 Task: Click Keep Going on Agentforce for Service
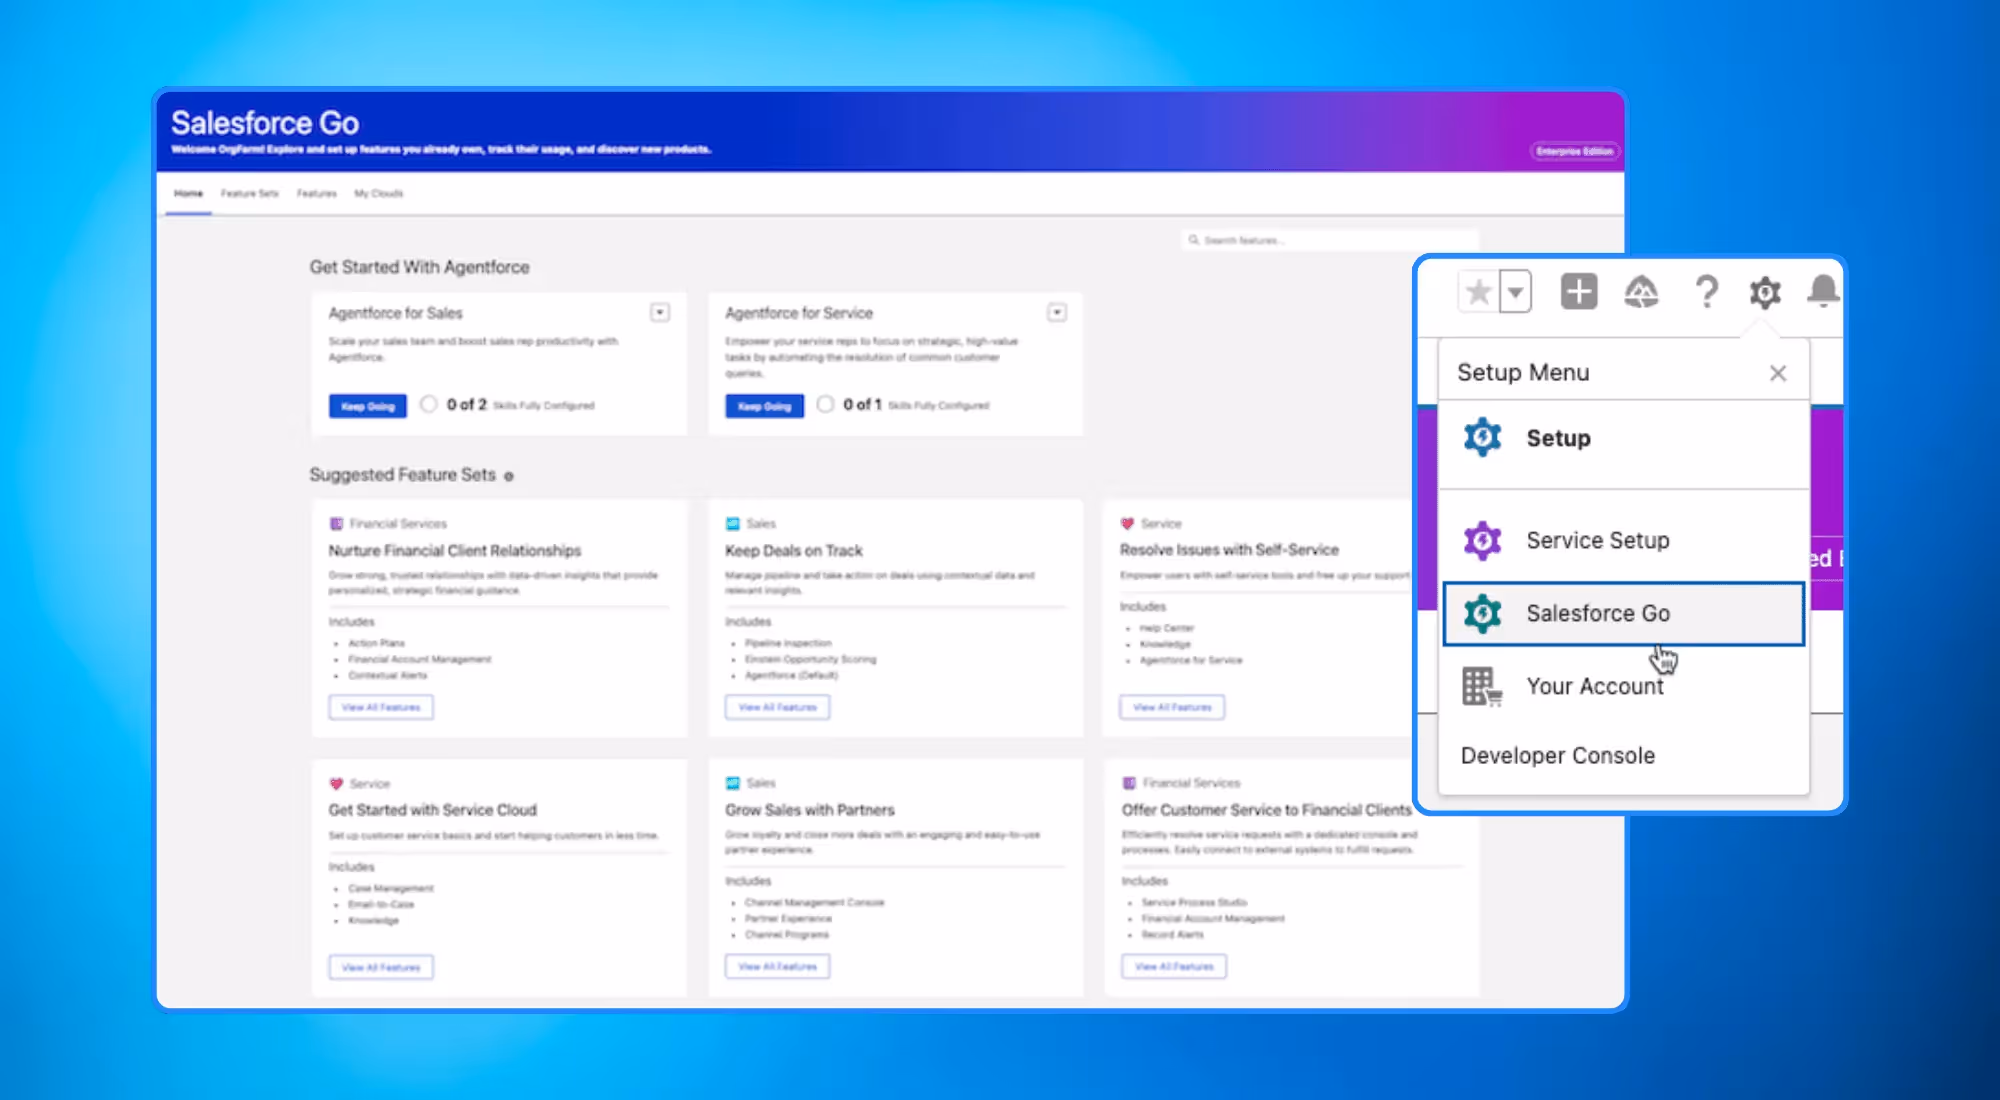pyautogui.click(x=765, y=406)
